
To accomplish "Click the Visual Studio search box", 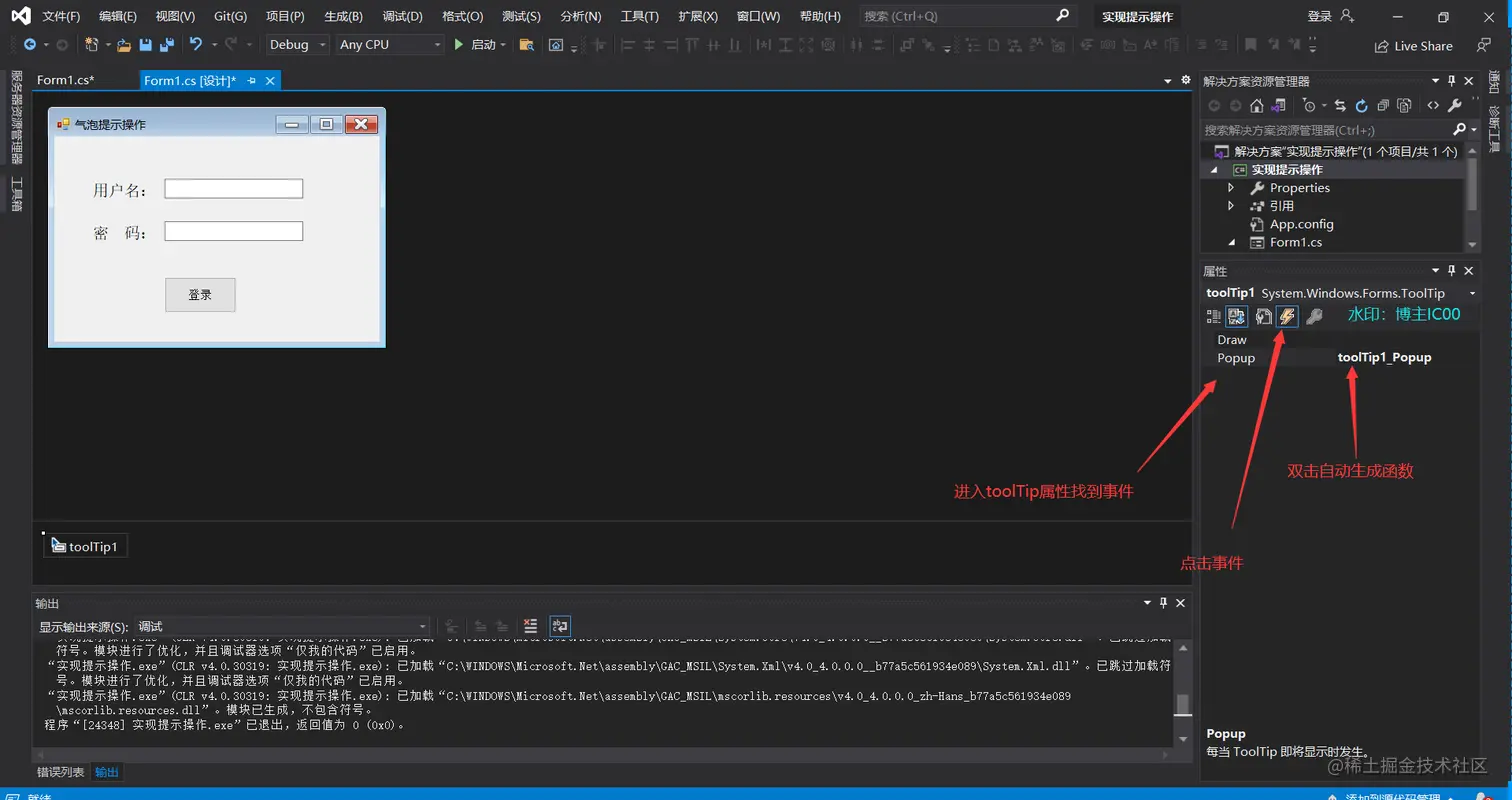I will [x=967, y=16].
